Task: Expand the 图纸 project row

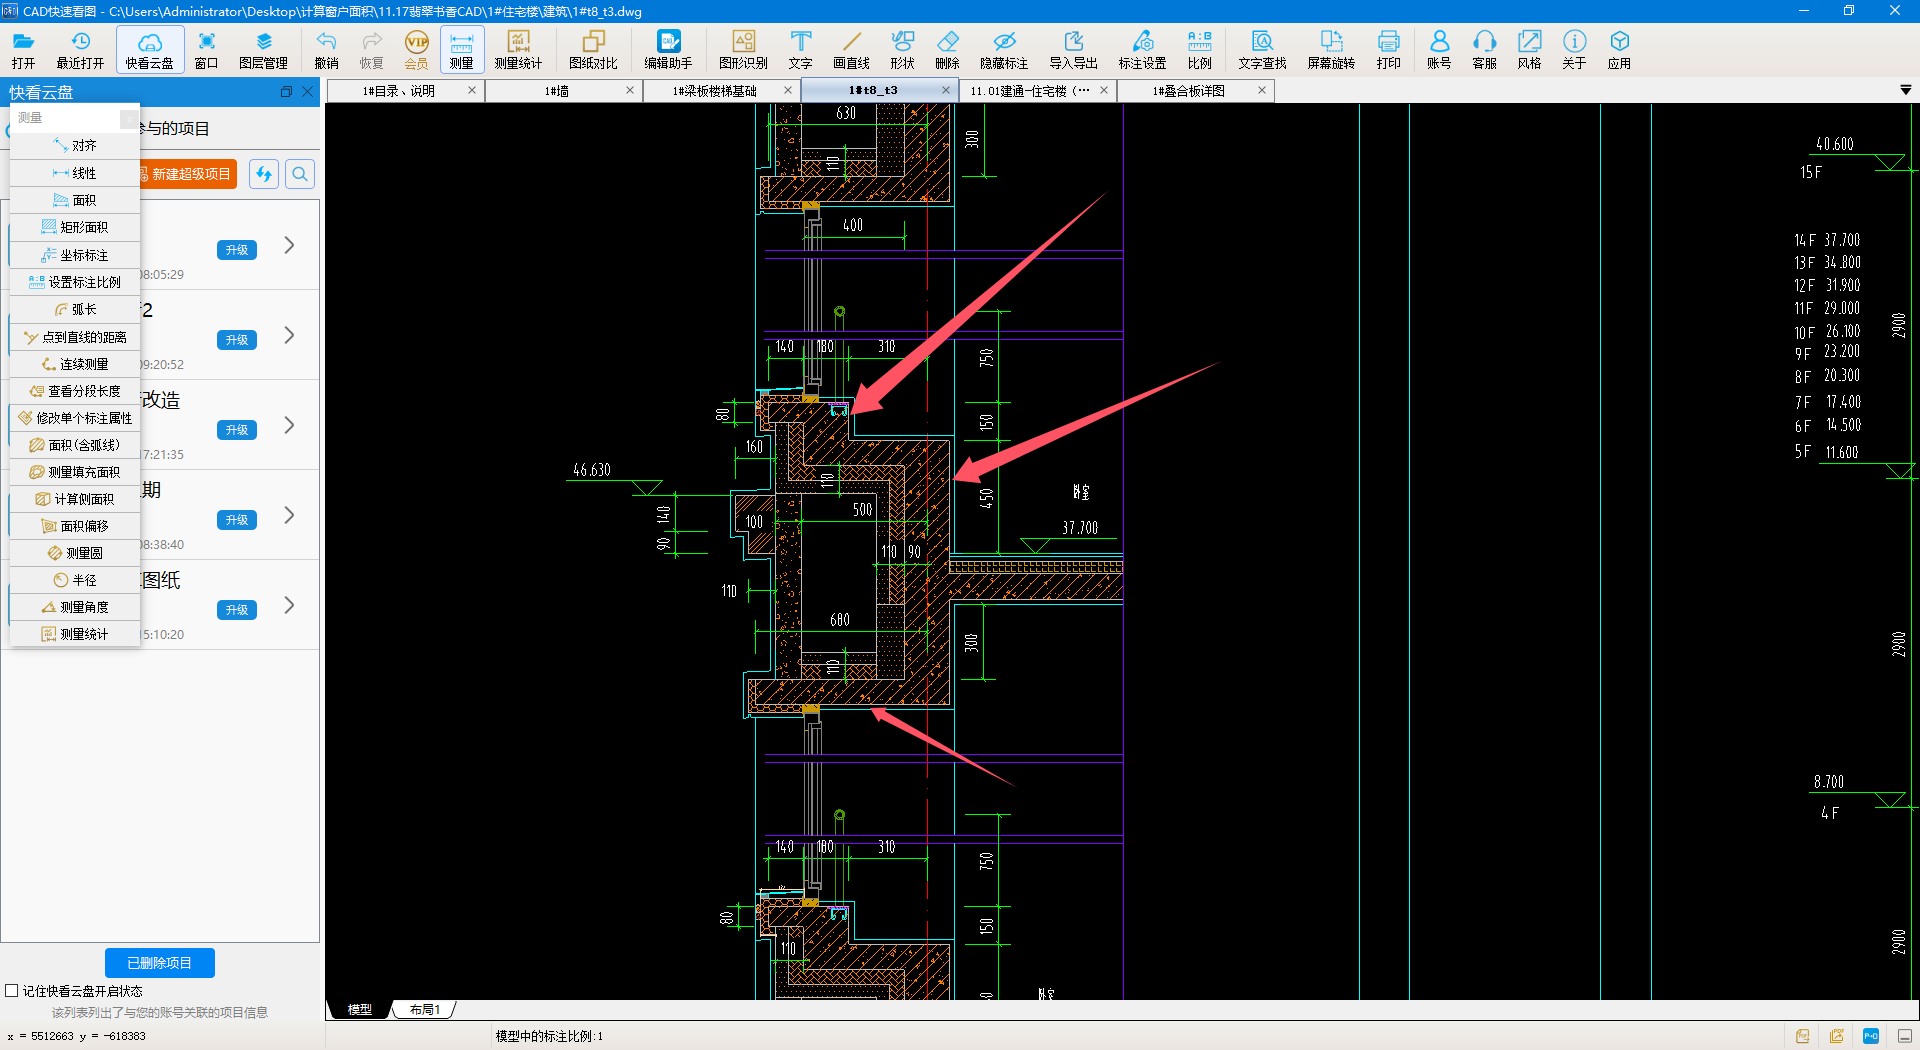Action: [x=289, y=605]
